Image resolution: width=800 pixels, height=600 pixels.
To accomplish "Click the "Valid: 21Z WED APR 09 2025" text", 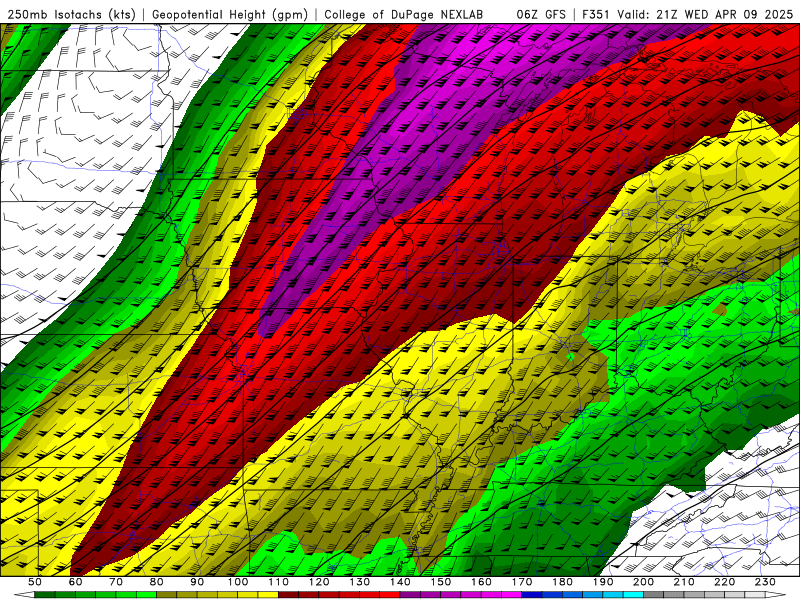I will tap(705, 14).
